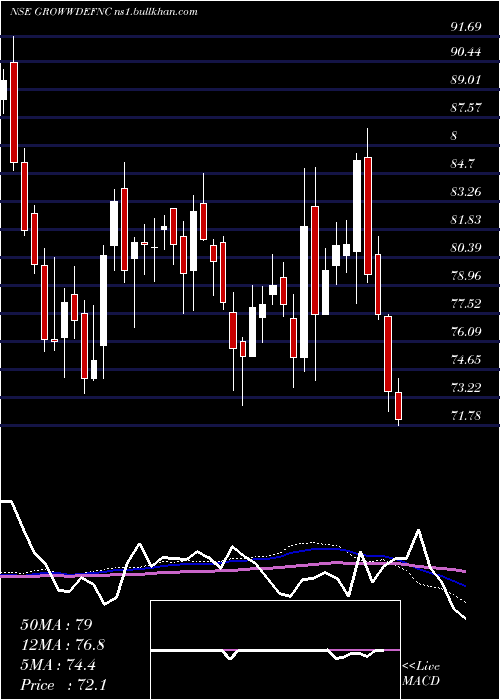Click the MACD histogram panel
Screen dimensions: 500x700
click(275, 650)
